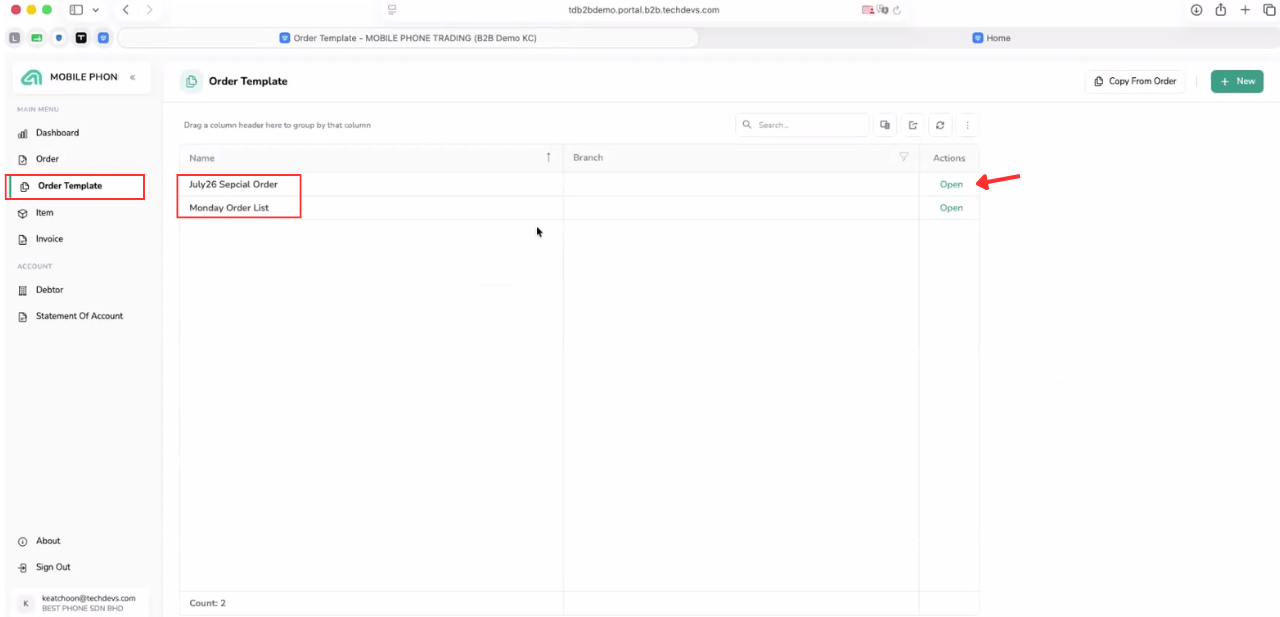Click the black T pinned tab
This screenshot has height=617, width=1280.
pos(81,38)
